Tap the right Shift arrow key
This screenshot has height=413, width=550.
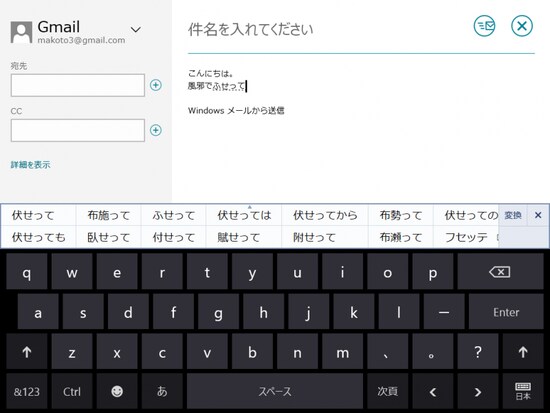(x=523, y=352)
